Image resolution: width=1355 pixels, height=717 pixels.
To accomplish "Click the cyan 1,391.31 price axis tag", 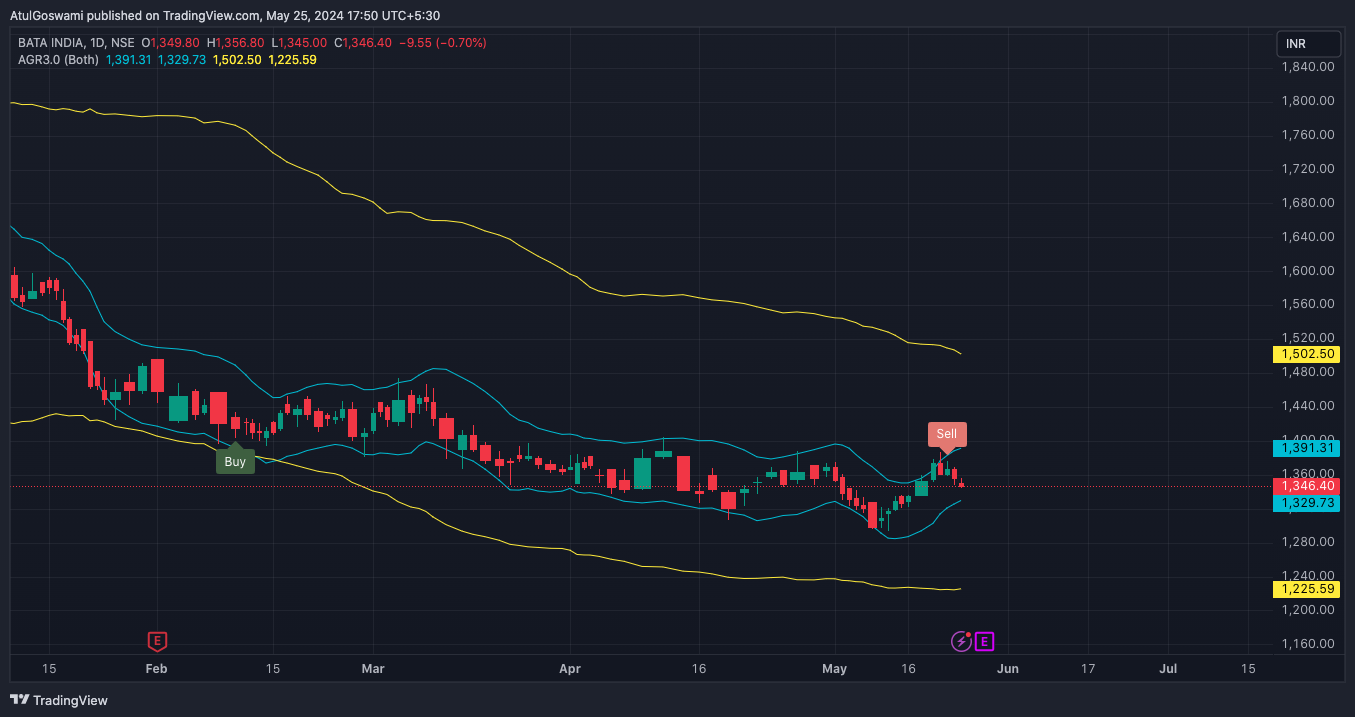I will click(1305, 449).
